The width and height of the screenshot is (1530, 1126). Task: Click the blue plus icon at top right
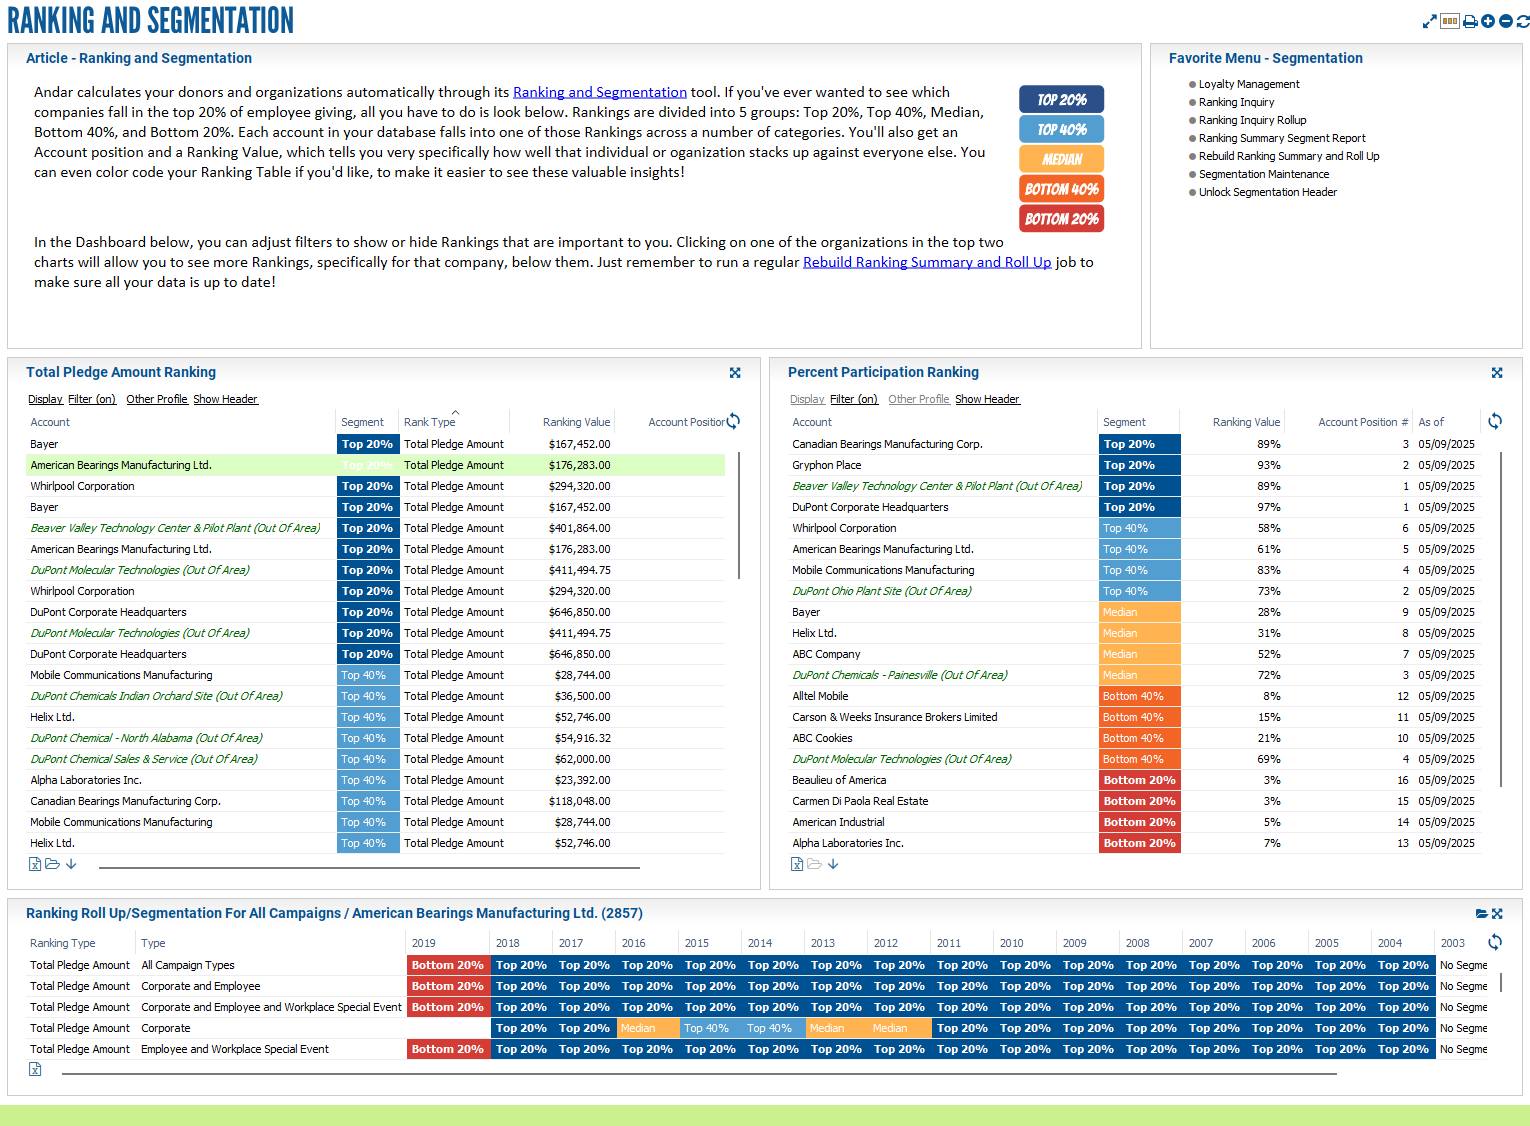(1488, 21)
